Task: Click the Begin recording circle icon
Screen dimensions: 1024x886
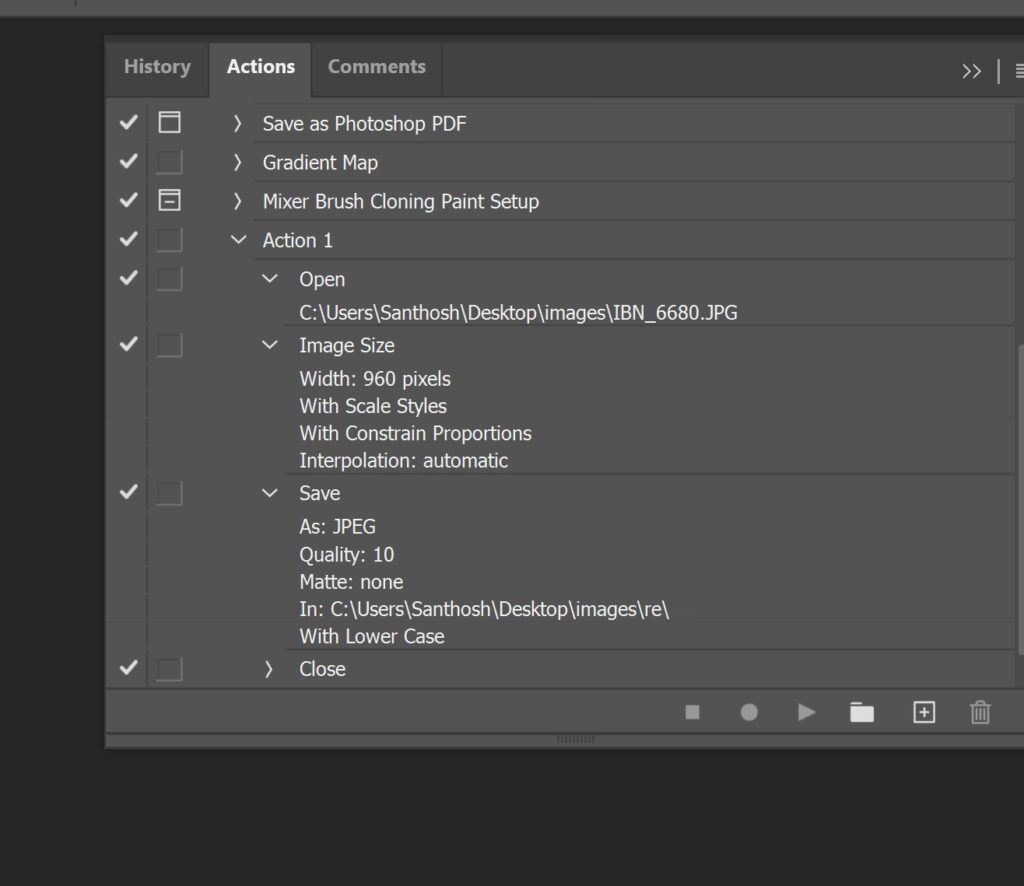Action: point(749,712)
